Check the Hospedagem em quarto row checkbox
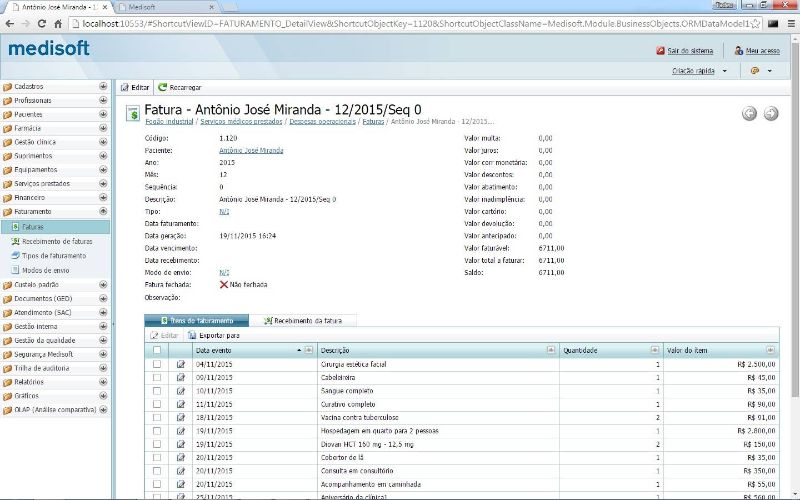This screenshot has height=500, width=800. [157, 431]
